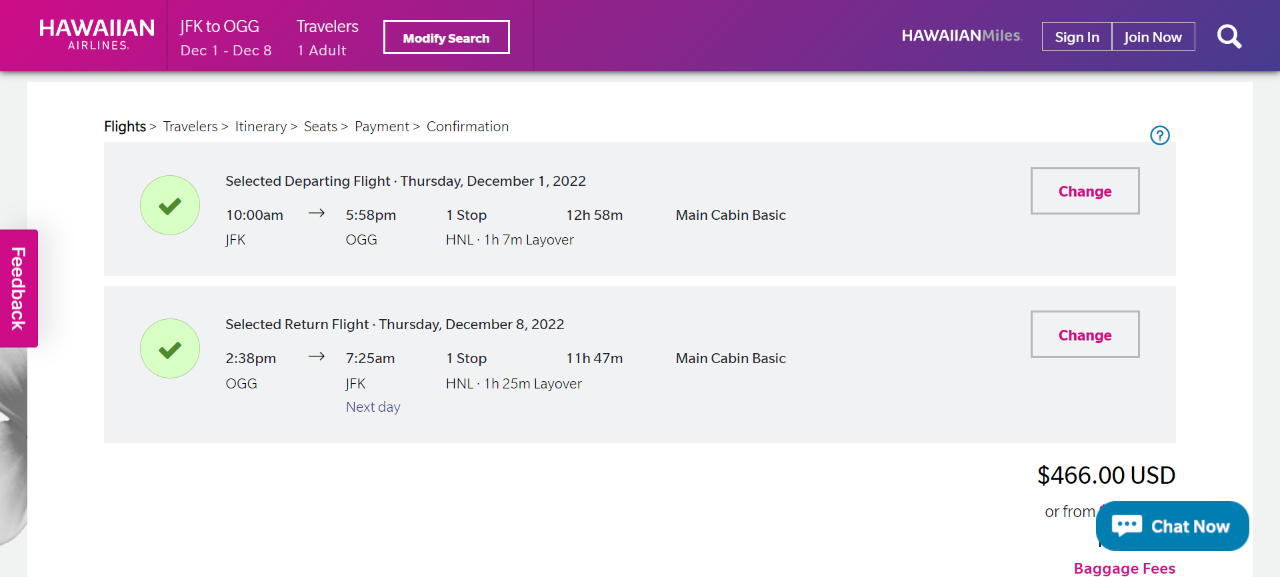Click the Payment breadcrumb step
This screenshot has width=1280, height=577.
(382, 127)
